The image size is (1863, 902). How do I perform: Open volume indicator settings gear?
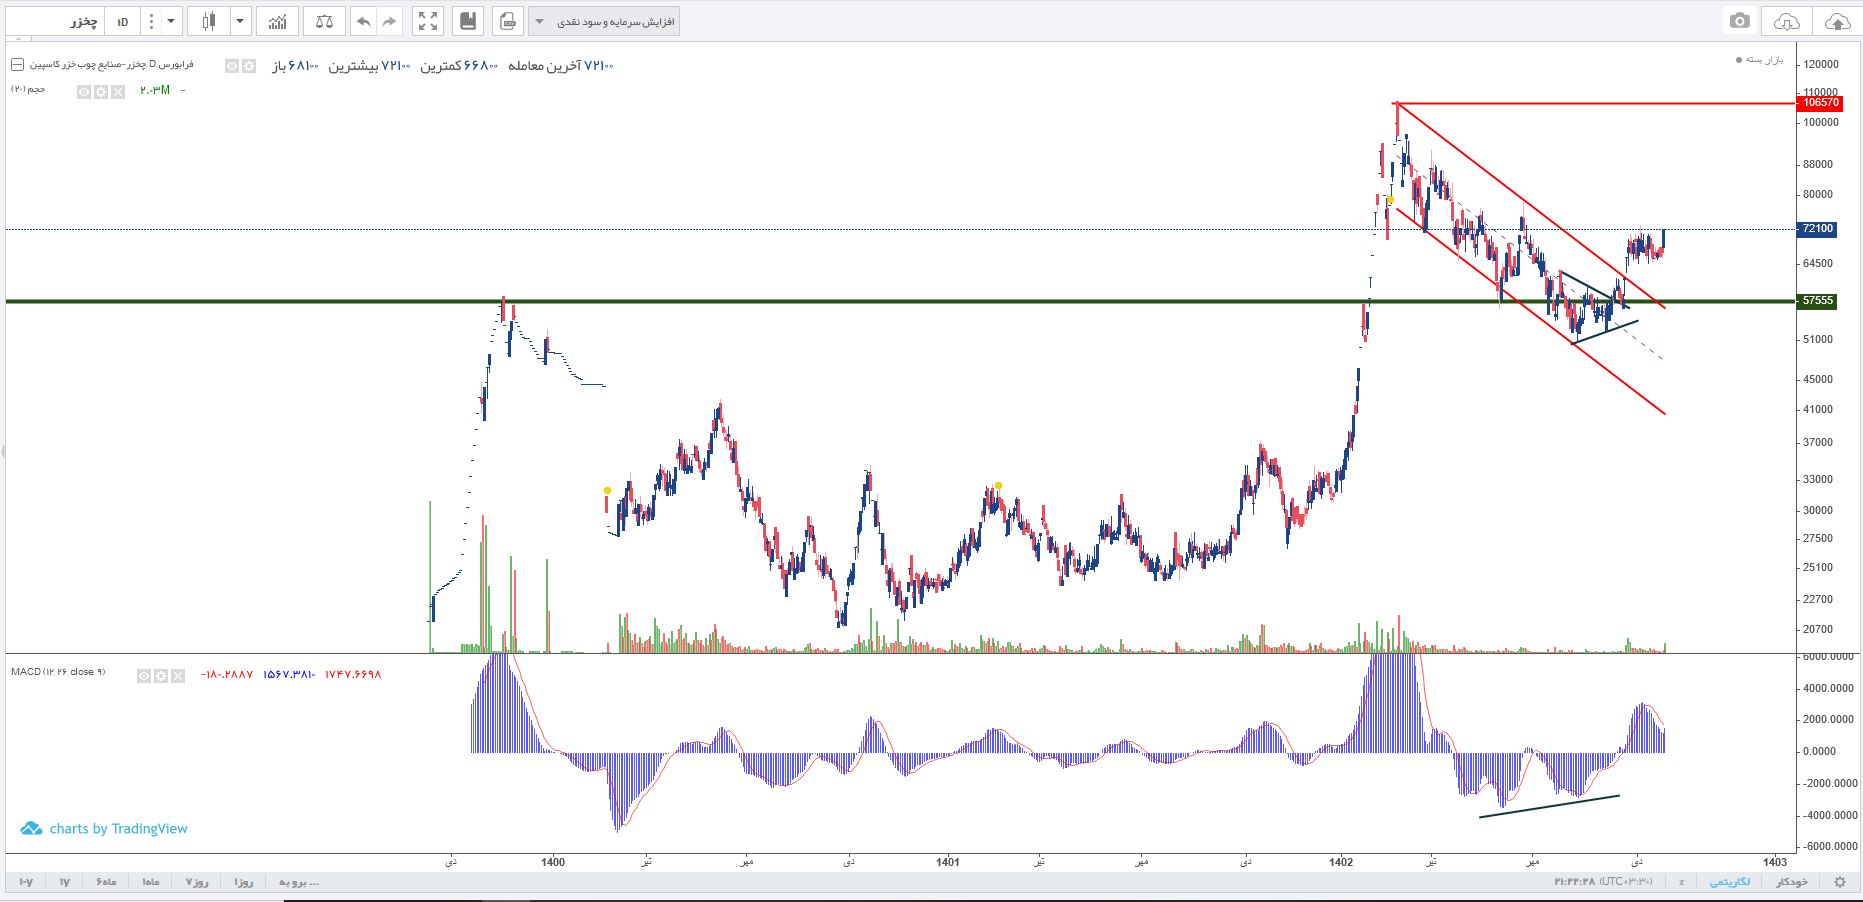tap(101, 92)
